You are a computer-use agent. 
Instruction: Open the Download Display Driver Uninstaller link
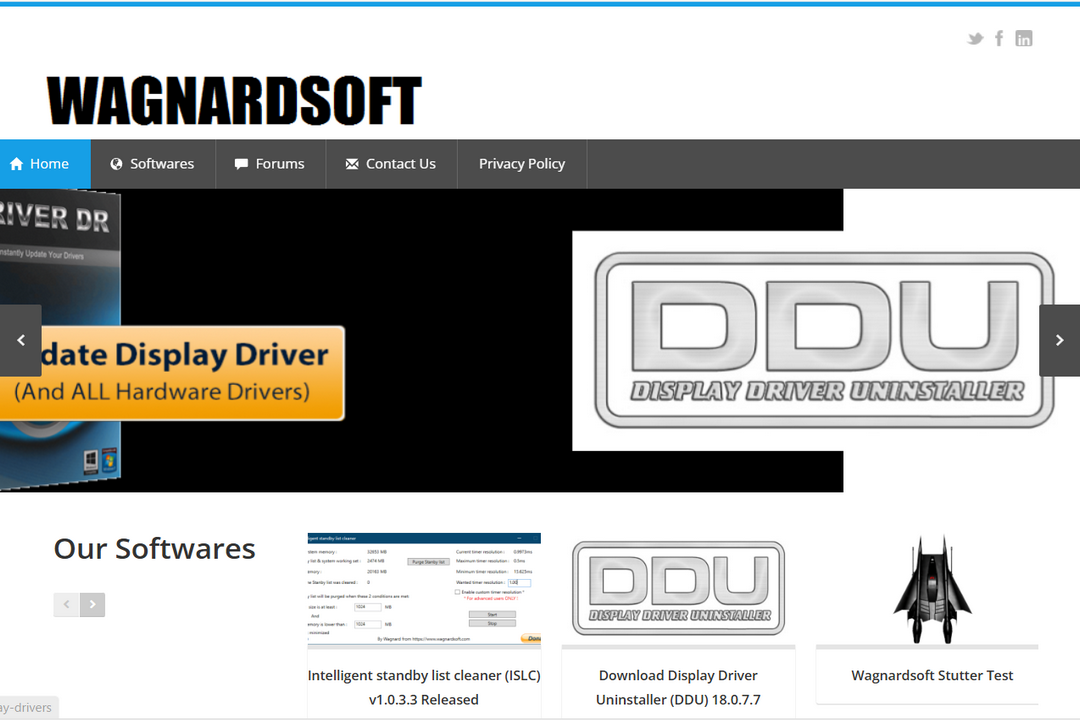click(678, 687)
